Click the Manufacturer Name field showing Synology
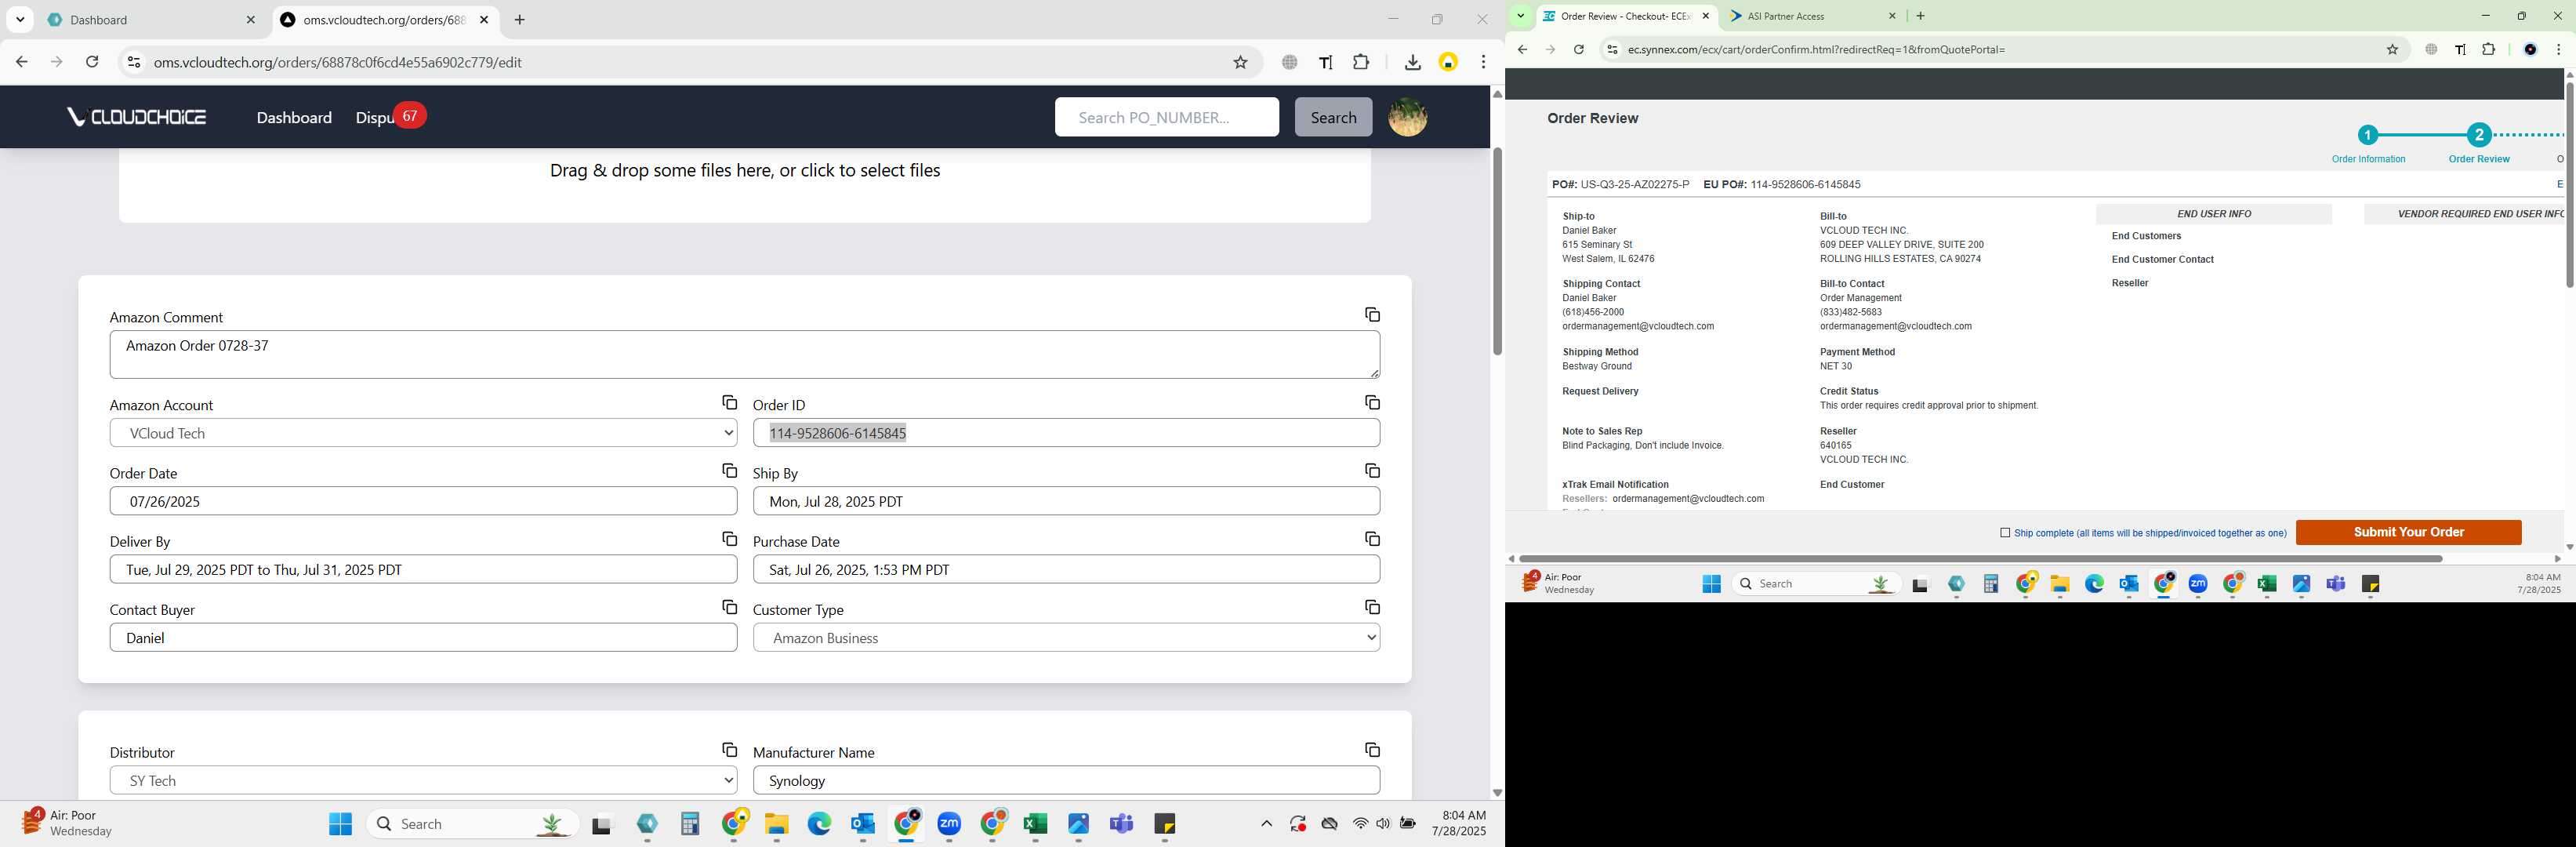2576x847 pixels. (x=1066, y=780)
